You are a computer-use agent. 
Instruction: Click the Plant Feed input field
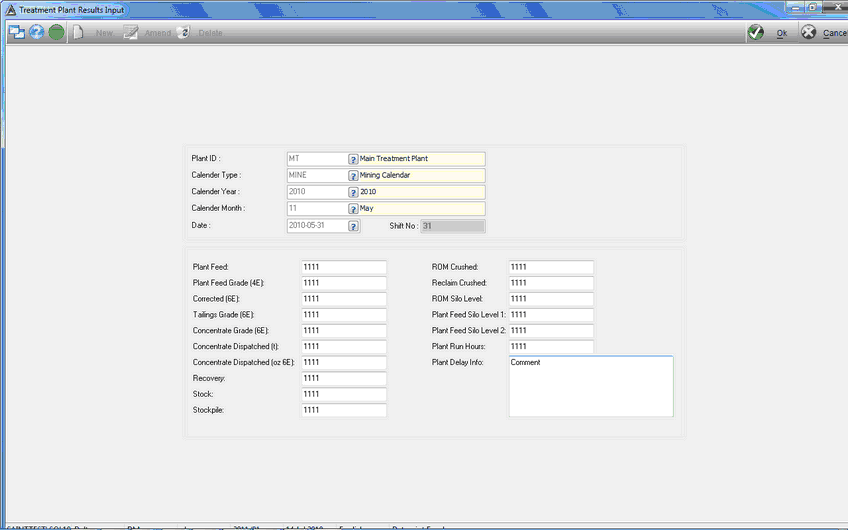pos(344,267)
